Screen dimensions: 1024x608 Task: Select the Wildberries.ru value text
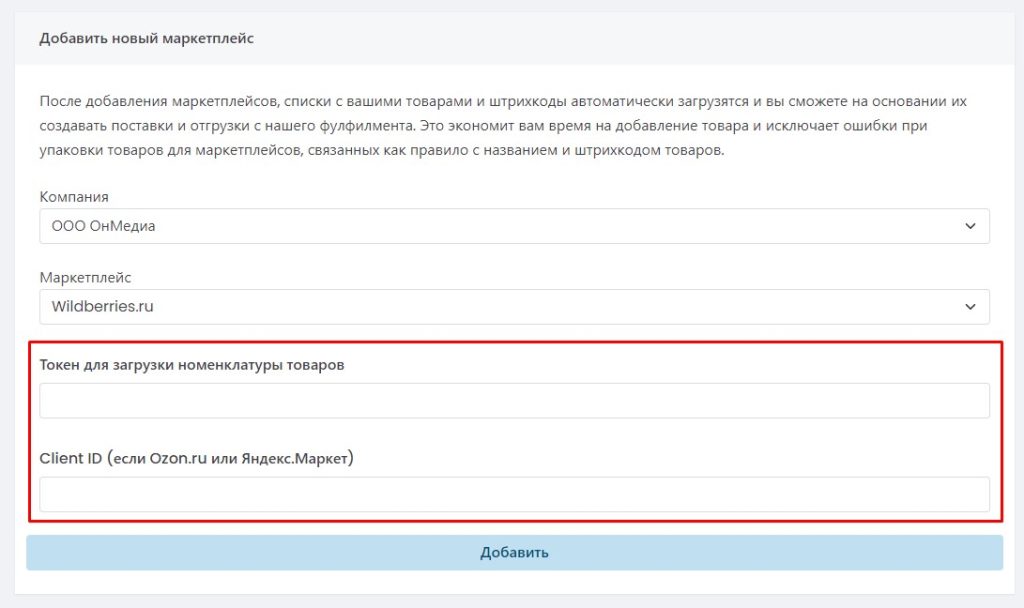tap(103, 307)
